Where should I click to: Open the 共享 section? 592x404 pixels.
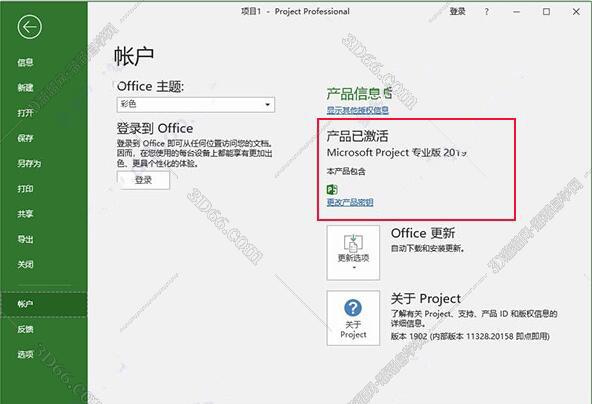pyautogui.click(x=25, y=214)
